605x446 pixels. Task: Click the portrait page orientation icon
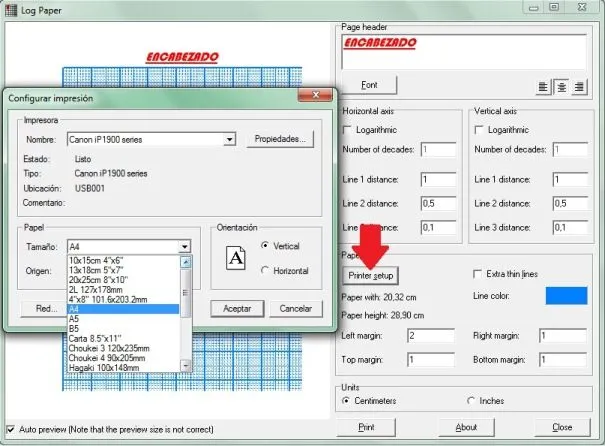(x=236, y=257)
